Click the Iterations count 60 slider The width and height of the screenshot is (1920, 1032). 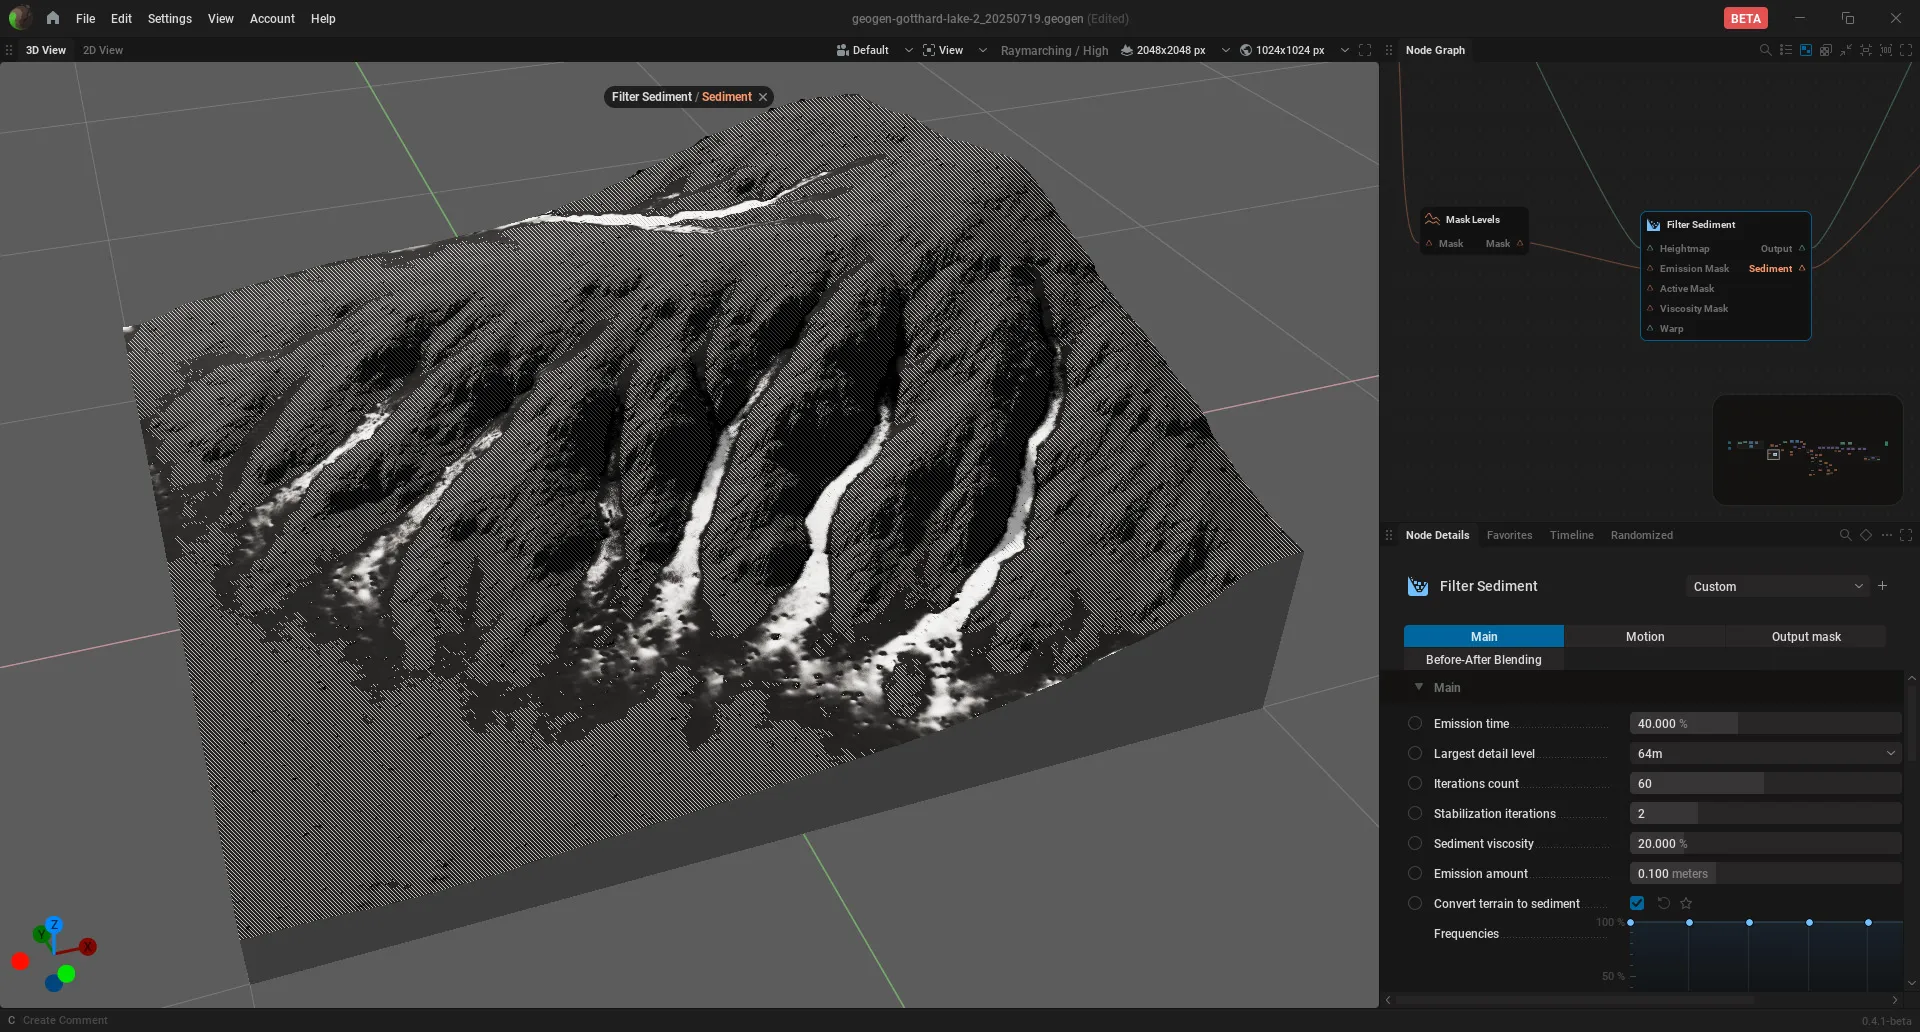pos(1765,783)
